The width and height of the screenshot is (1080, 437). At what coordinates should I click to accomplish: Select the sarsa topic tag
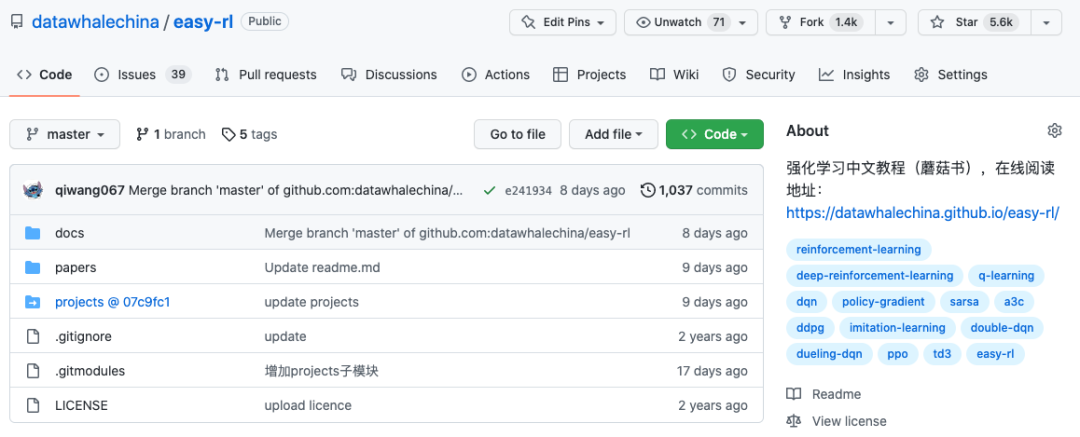[x=964, y=302]
